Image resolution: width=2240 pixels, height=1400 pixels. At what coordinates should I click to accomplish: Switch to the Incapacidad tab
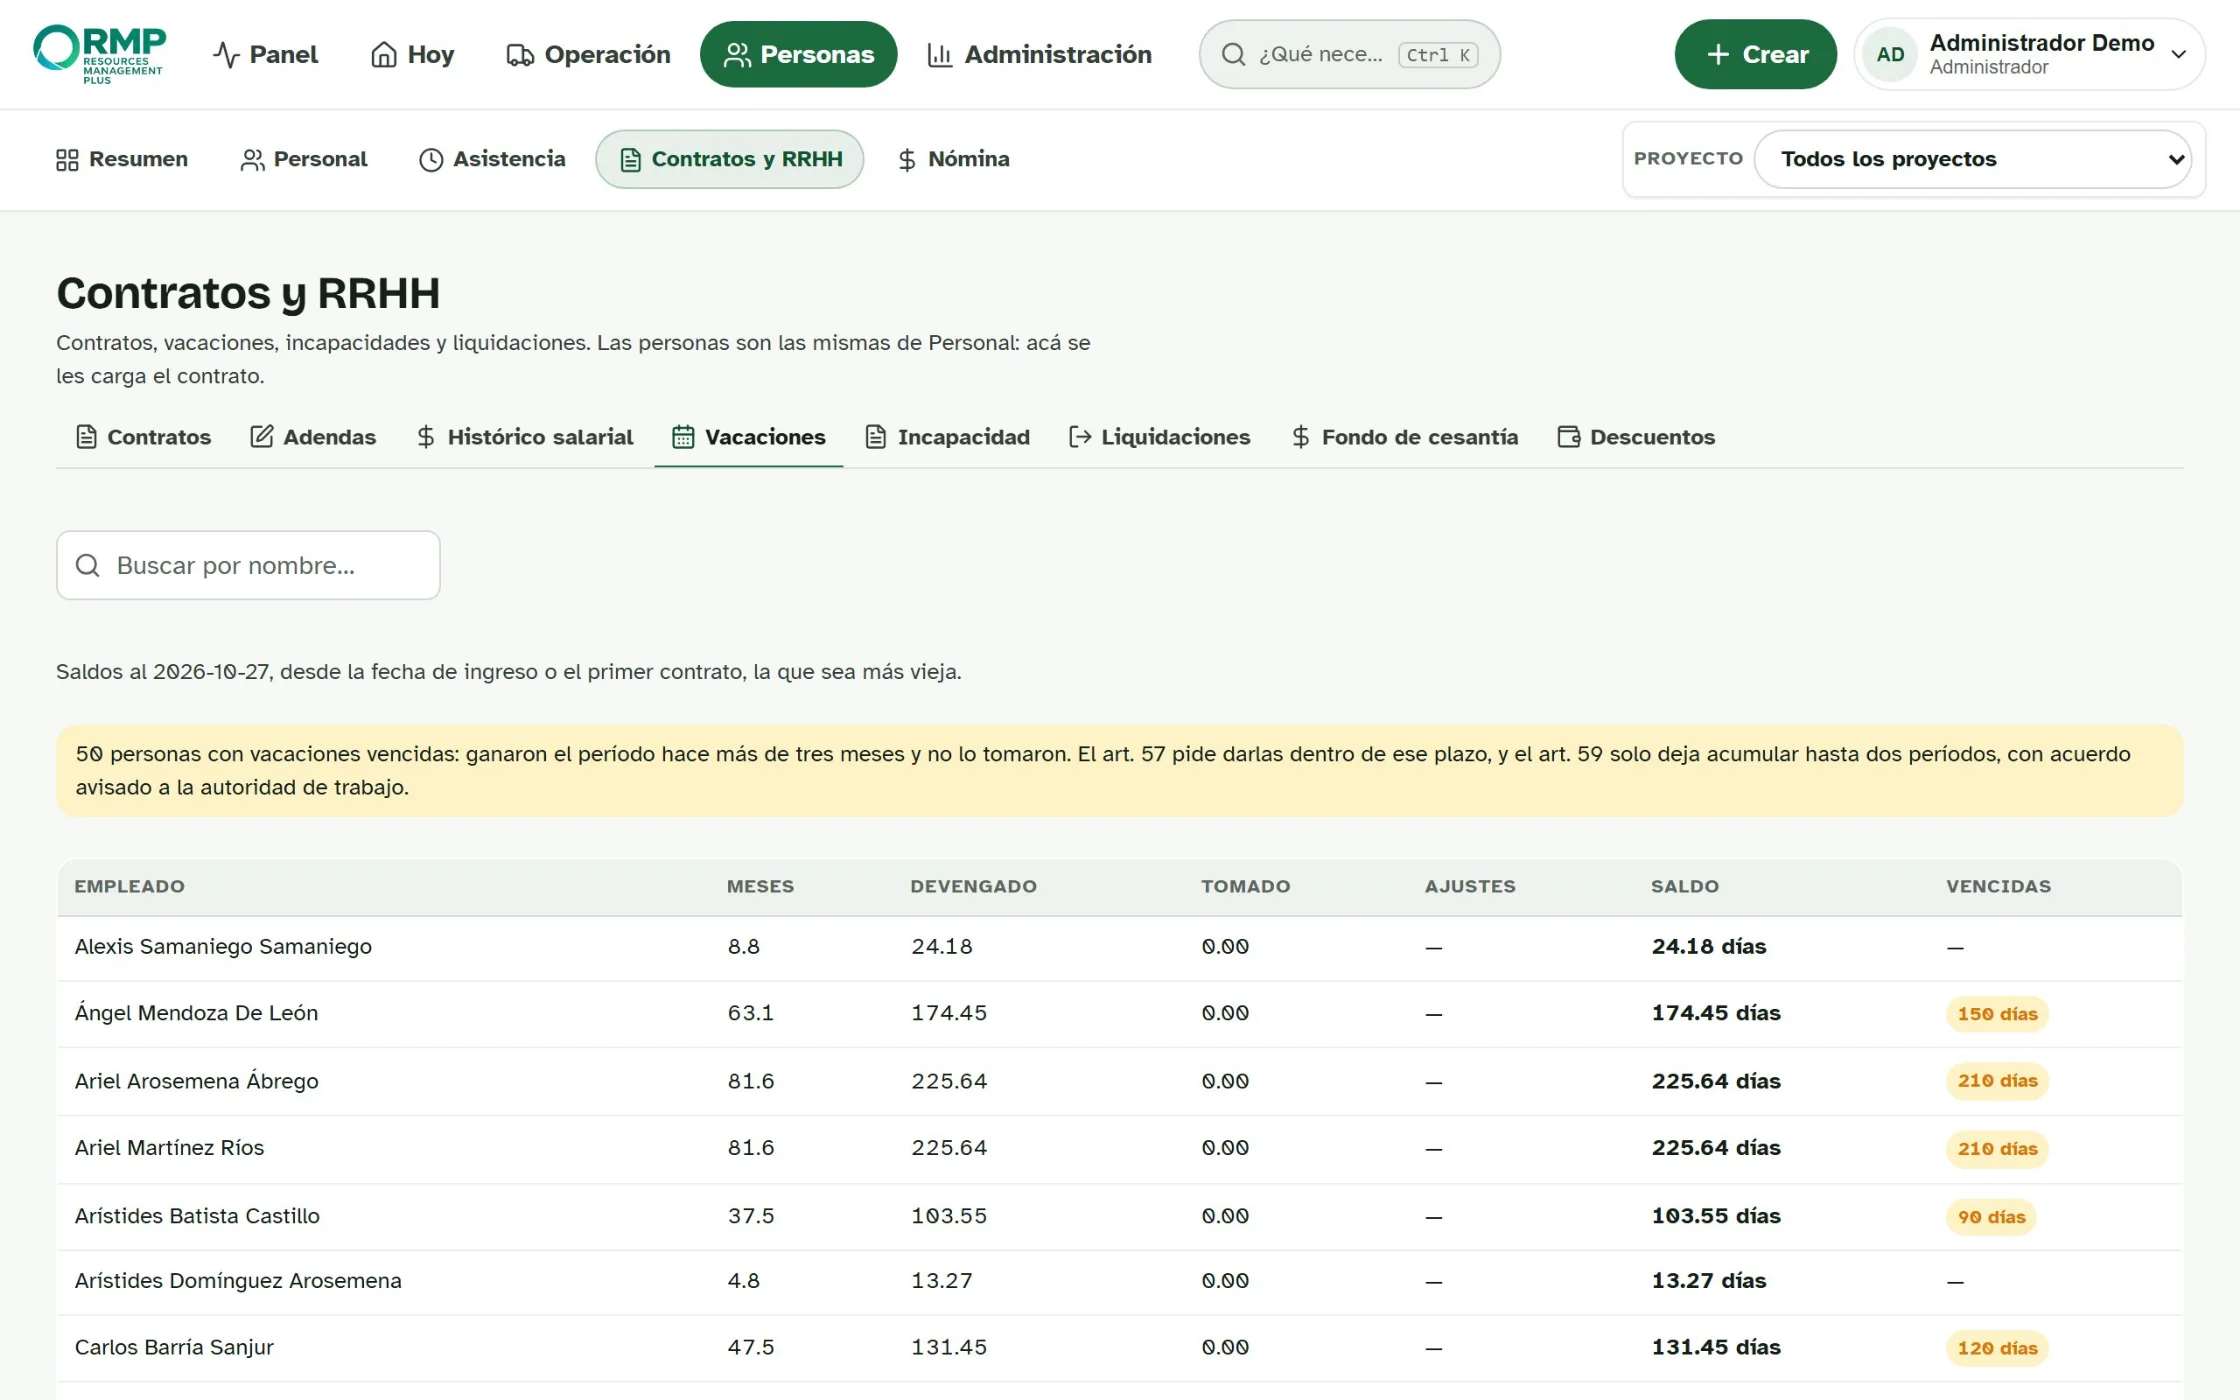pos(947,437)
